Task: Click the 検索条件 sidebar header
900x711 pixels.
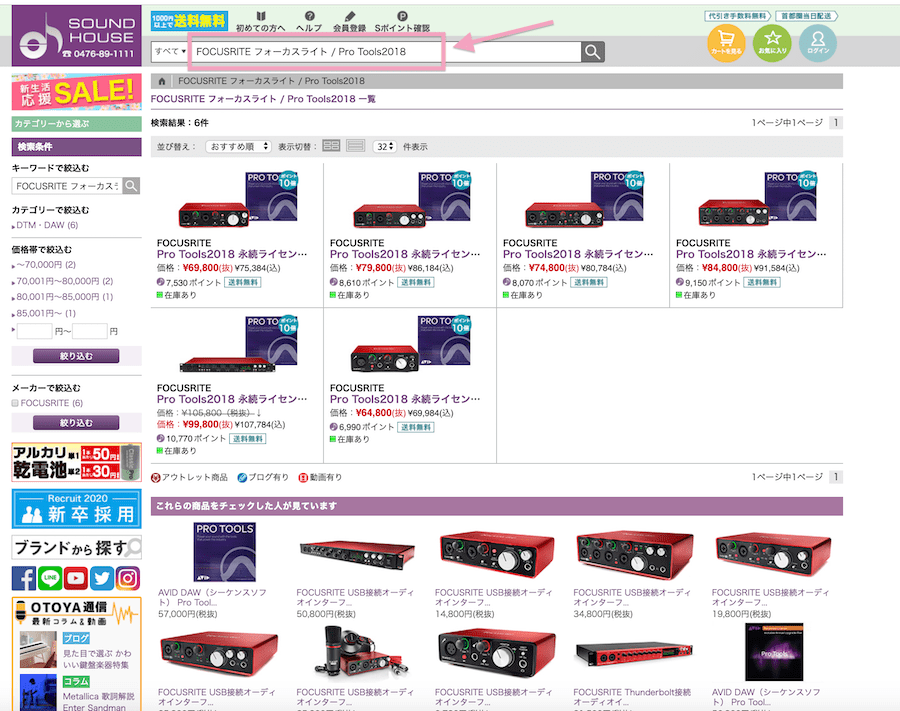Action: point(76,147)
